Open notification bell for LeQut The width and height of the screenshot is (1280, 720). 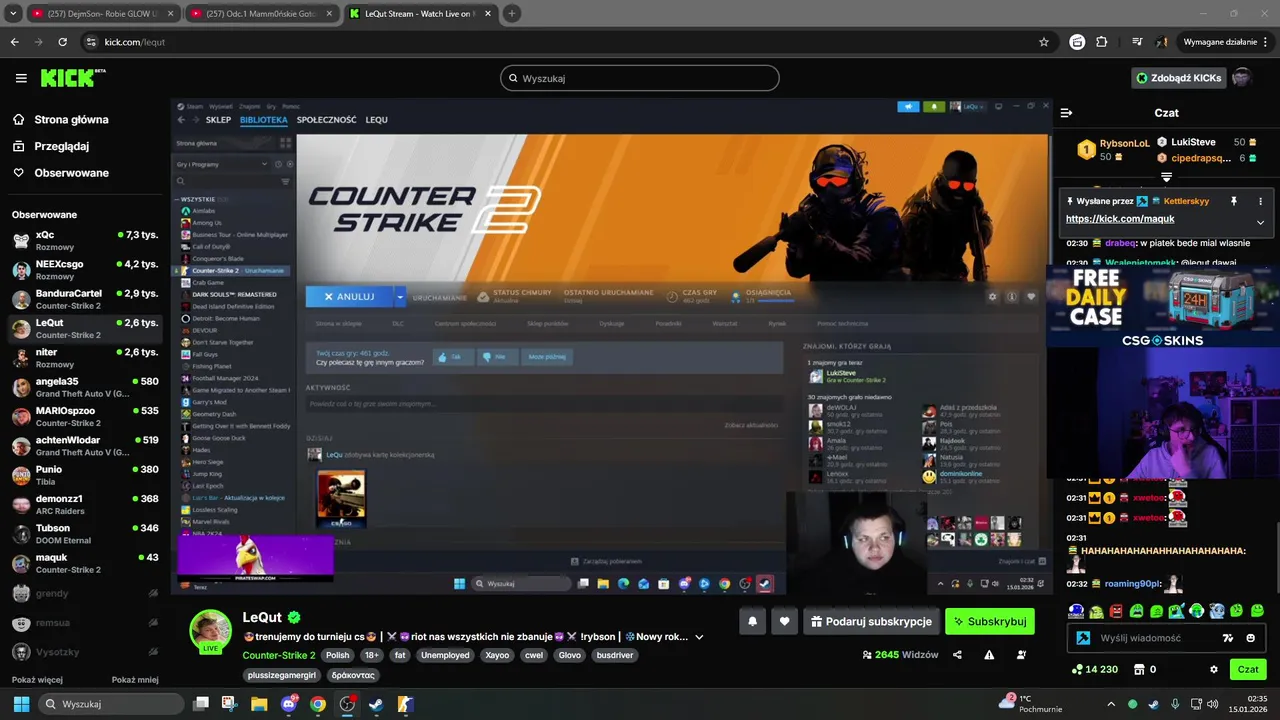coord(752,621)
